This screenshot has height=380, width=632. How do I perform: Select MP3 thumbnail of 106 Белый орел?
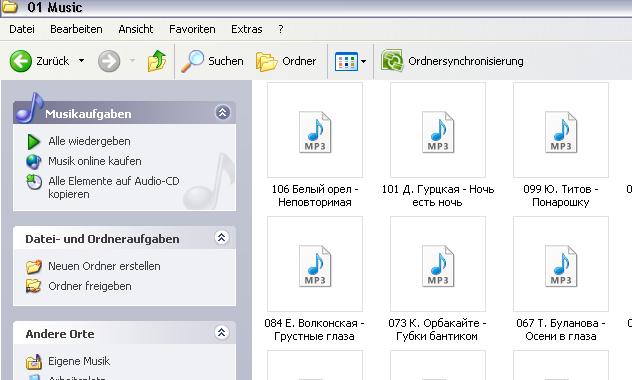pyautogui.click(x=315, y=130)
